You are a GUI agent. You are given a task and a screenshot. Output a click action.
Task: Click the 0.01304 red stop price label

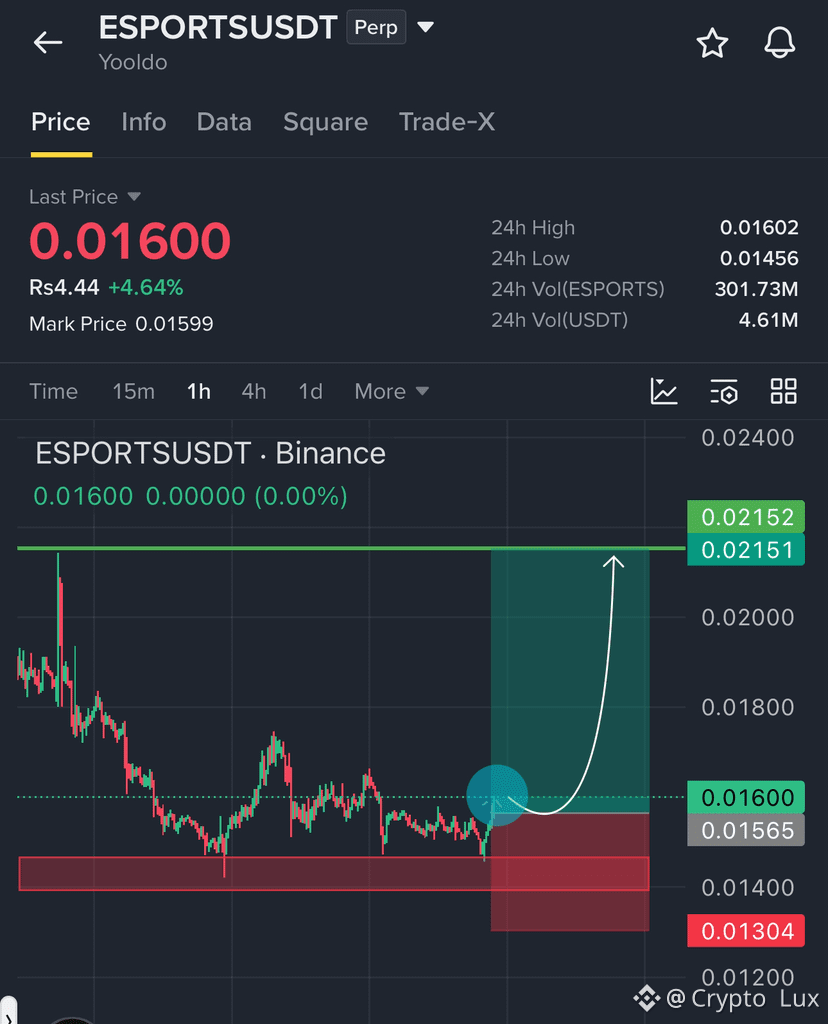pos(746,931)
